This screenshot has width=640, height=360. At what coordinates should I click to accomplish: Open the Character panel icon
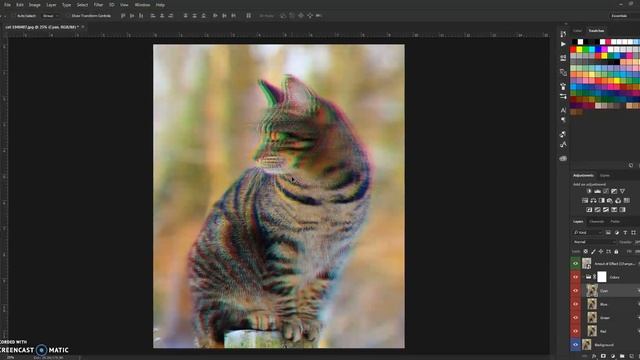563,110
